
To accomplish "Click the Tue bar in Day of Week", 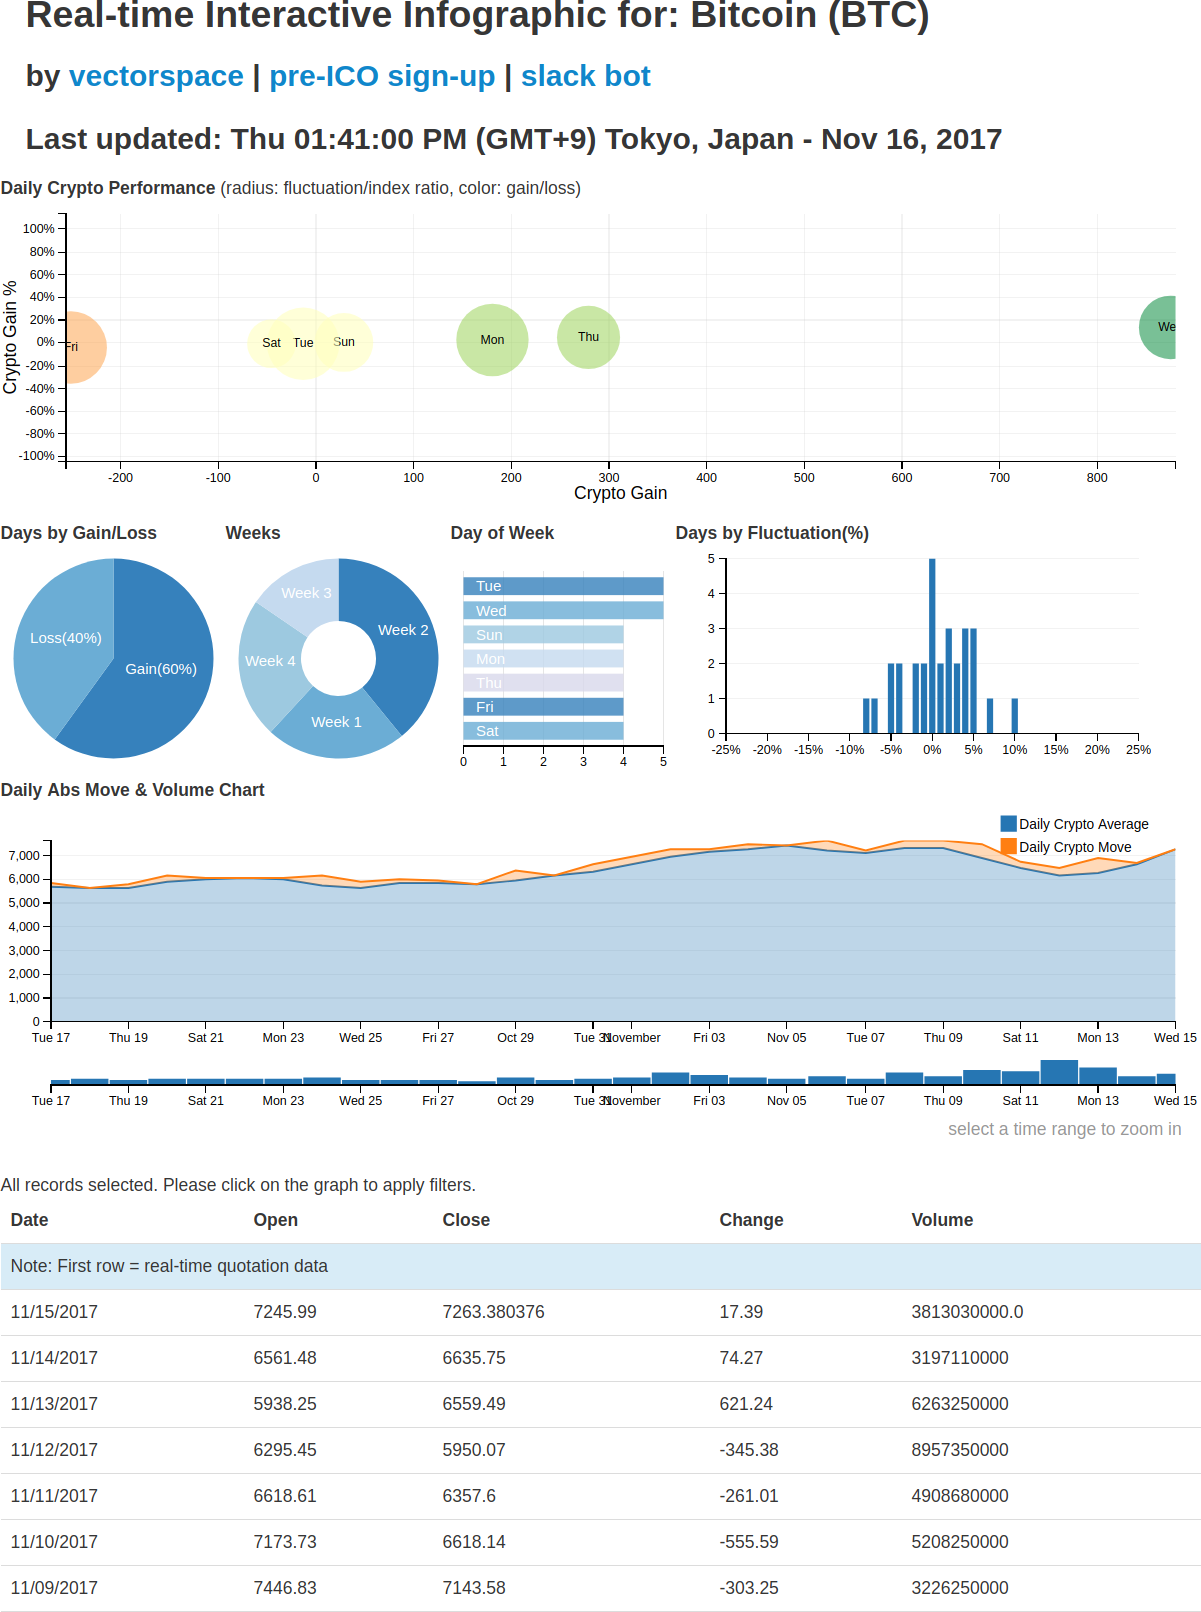I will tap(563, 586).
